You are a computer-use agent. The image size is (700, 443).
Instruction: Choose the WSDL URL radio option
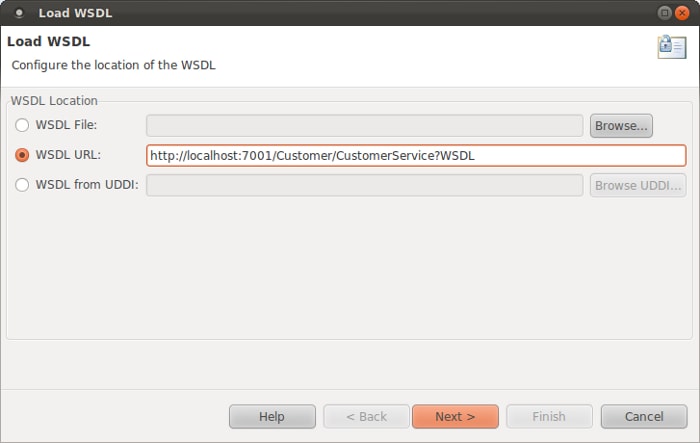click(22, 155)
